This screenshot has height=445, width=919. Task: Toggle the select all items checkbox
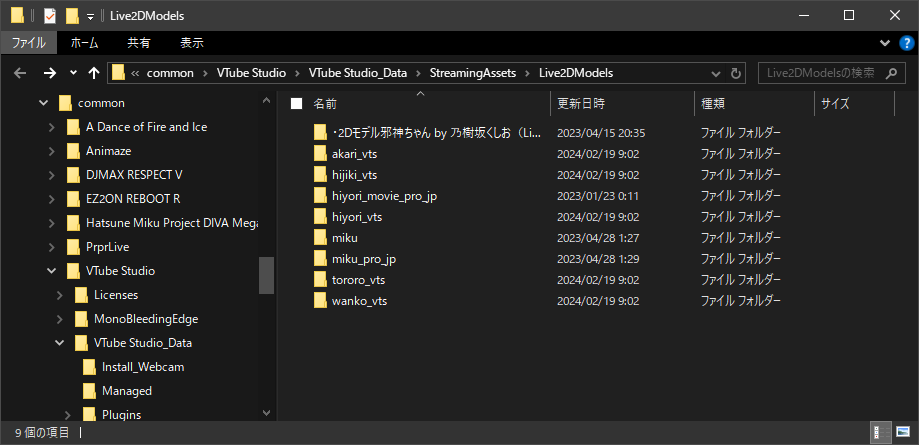(296, 103)
